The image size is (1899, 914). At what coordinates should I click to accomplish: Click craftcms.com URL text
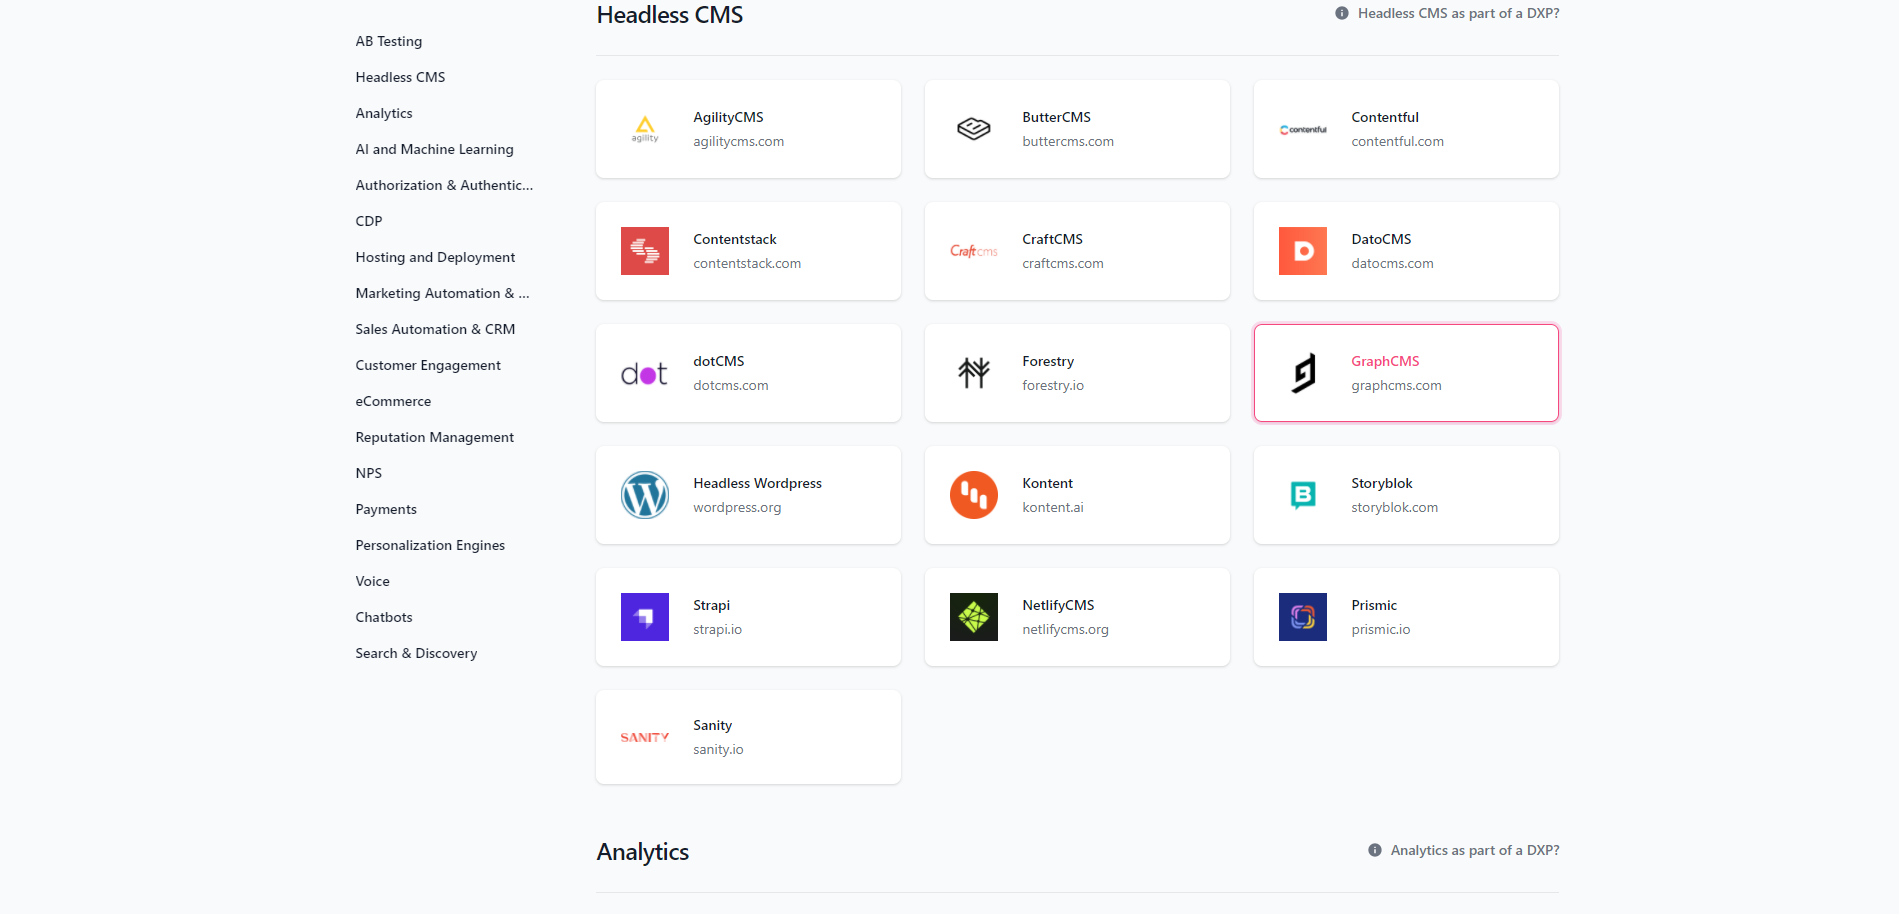click(x=1063, y=263)
